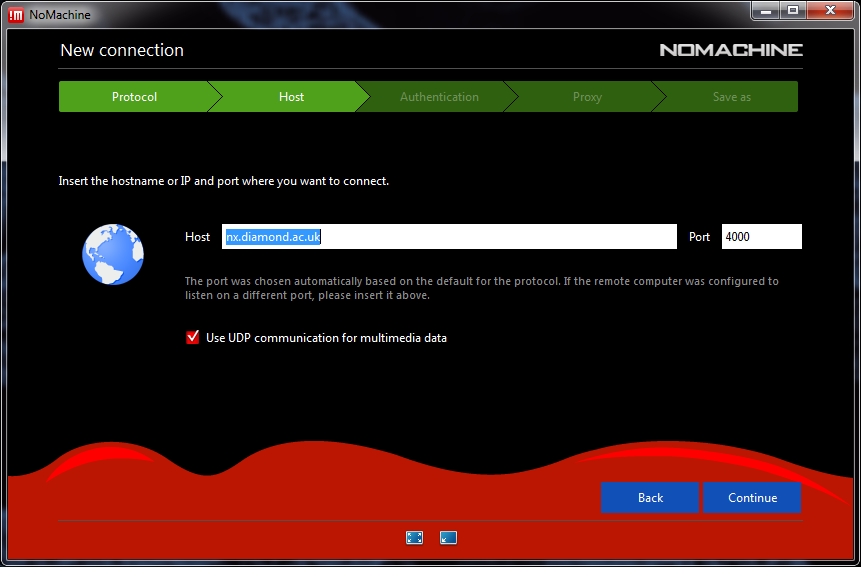Maximize the NoMachine window
861x567 pixels.
(792, 10)
